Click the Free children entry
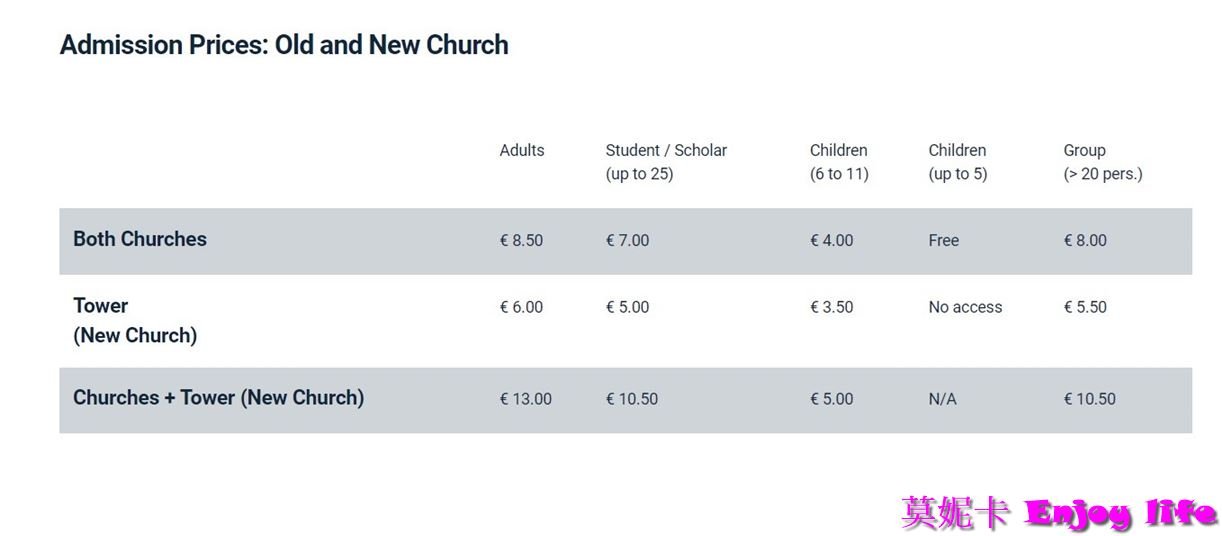The image size is (1222, 536). pyautogui.click(x=943, y=240)
